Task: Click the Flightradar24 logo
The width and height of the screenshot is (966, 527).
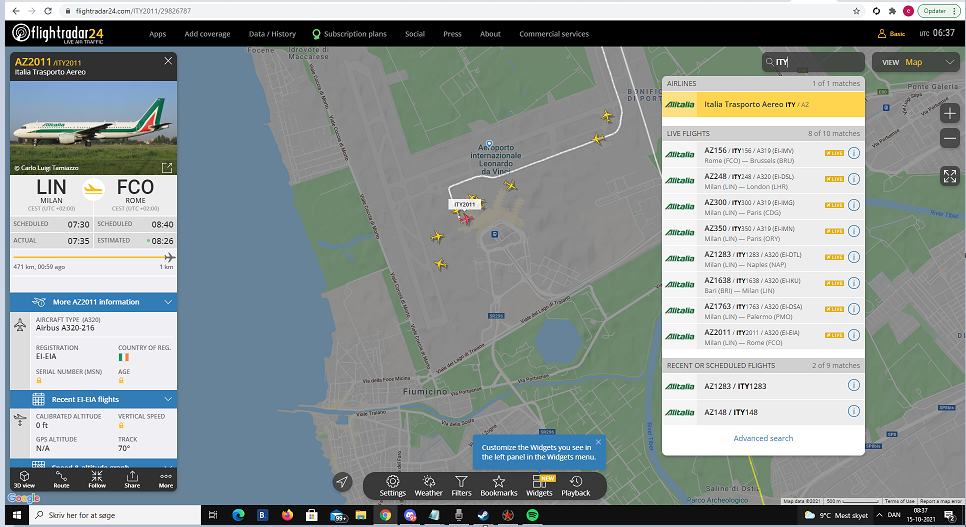Action: point(58,33)
